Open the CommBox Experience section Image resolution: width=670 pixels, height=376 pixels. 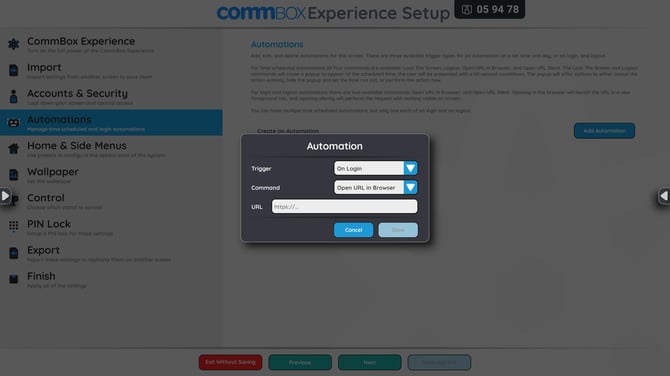pyautogui.click(x=111, y=44)
